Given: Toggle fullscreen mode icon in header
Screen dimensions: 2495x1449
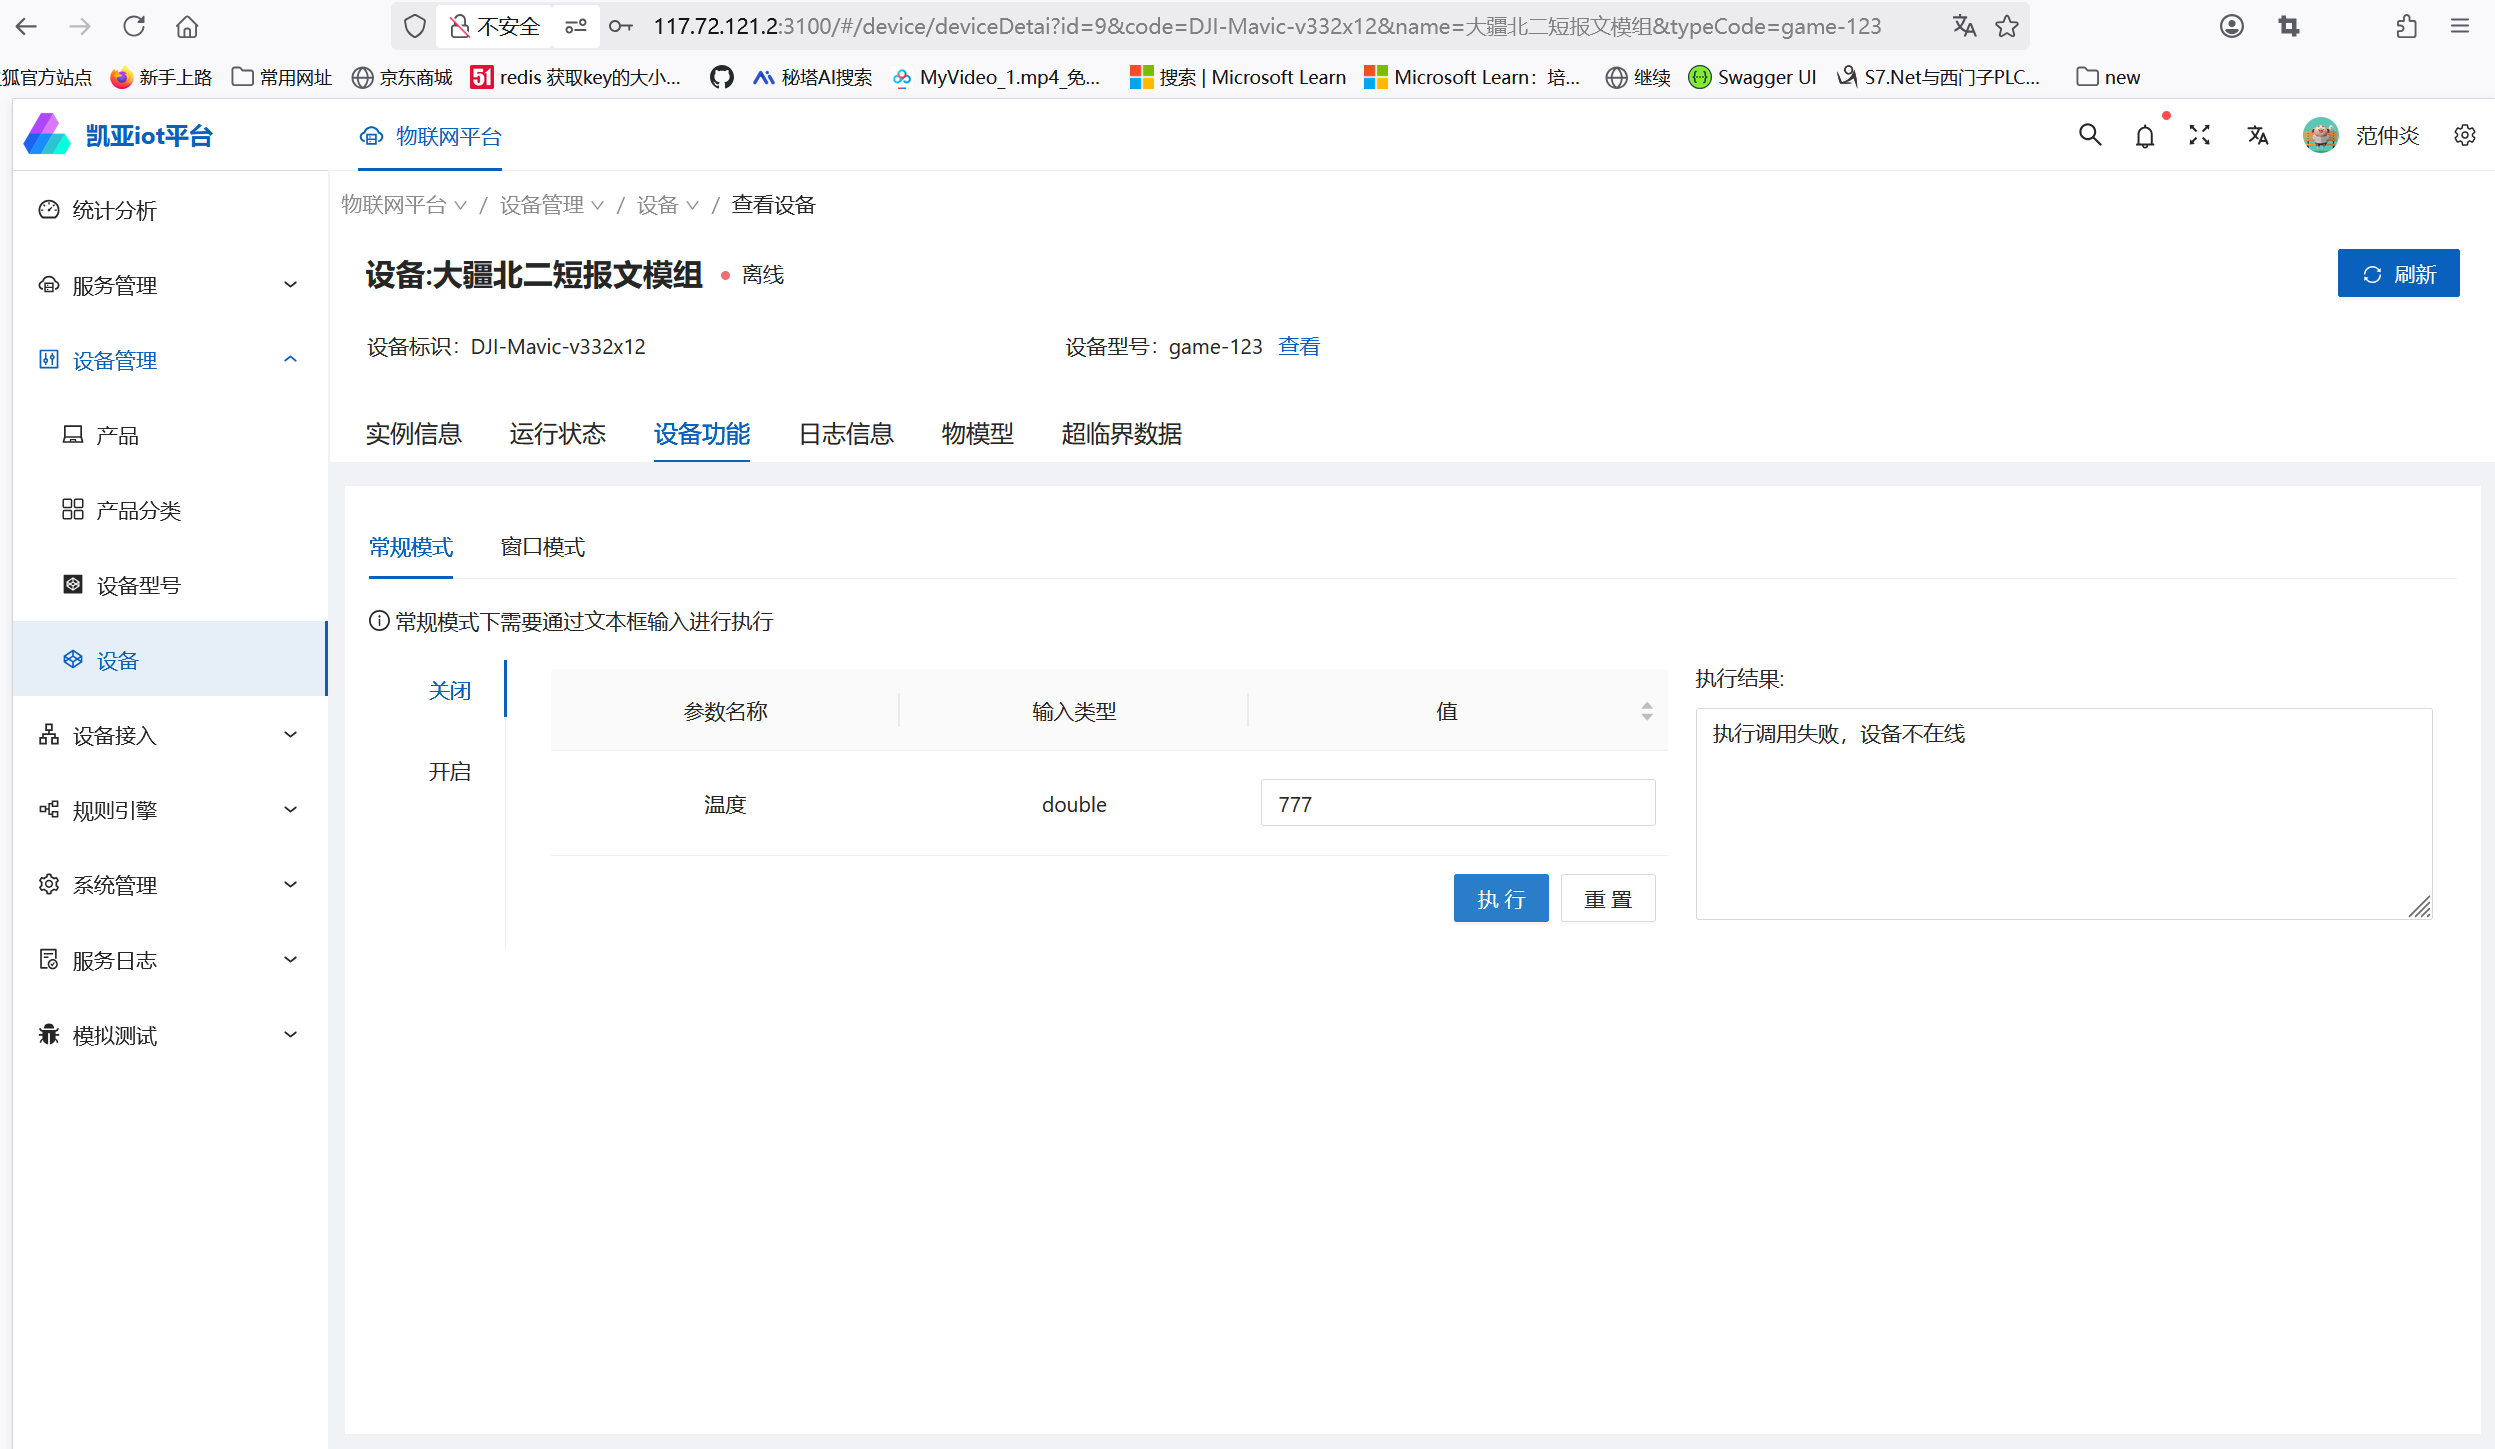Looking at the screenshot, I should tap(2199, 135).
